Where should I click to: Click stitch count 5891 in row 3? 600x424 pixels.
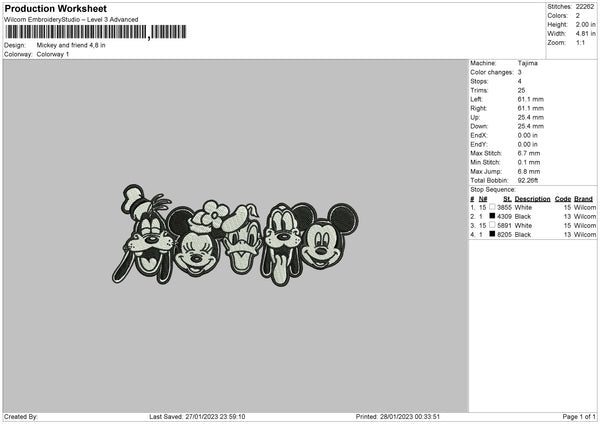pyautogui.click(x=504, y=226)
